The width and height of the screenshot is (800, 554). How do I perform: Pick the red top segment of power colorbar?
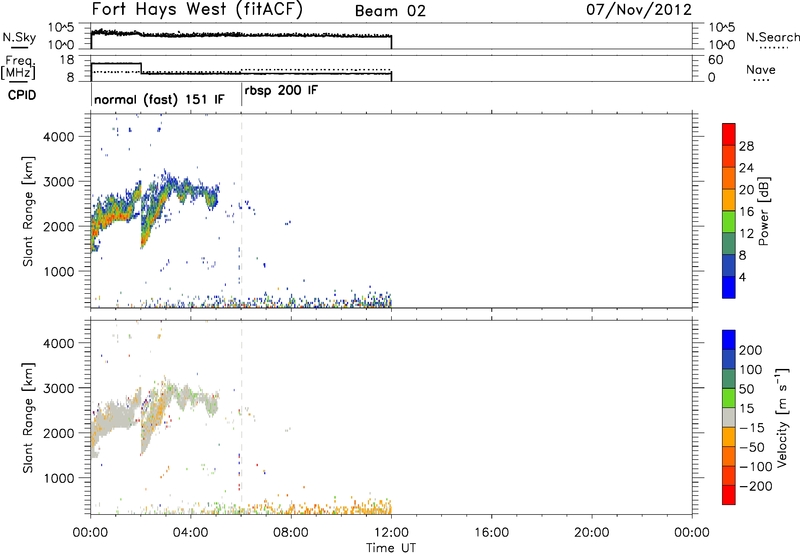(x=729, y=135)
